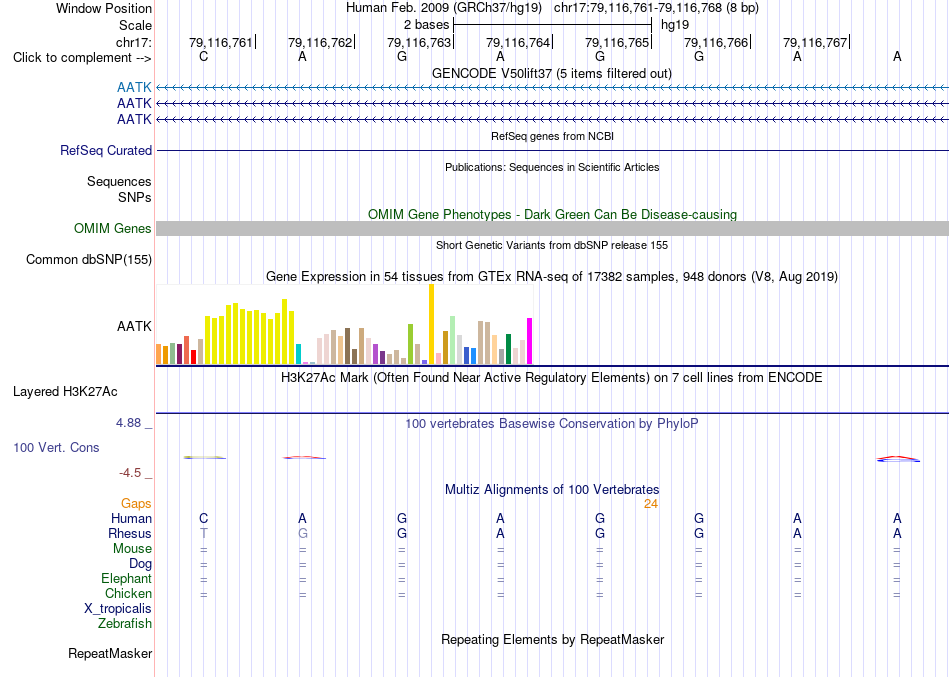Open 'Short Genetic Variants from dbSNP release 155'
The height and width of the screenshot is (677, 950).
[552, 245]
